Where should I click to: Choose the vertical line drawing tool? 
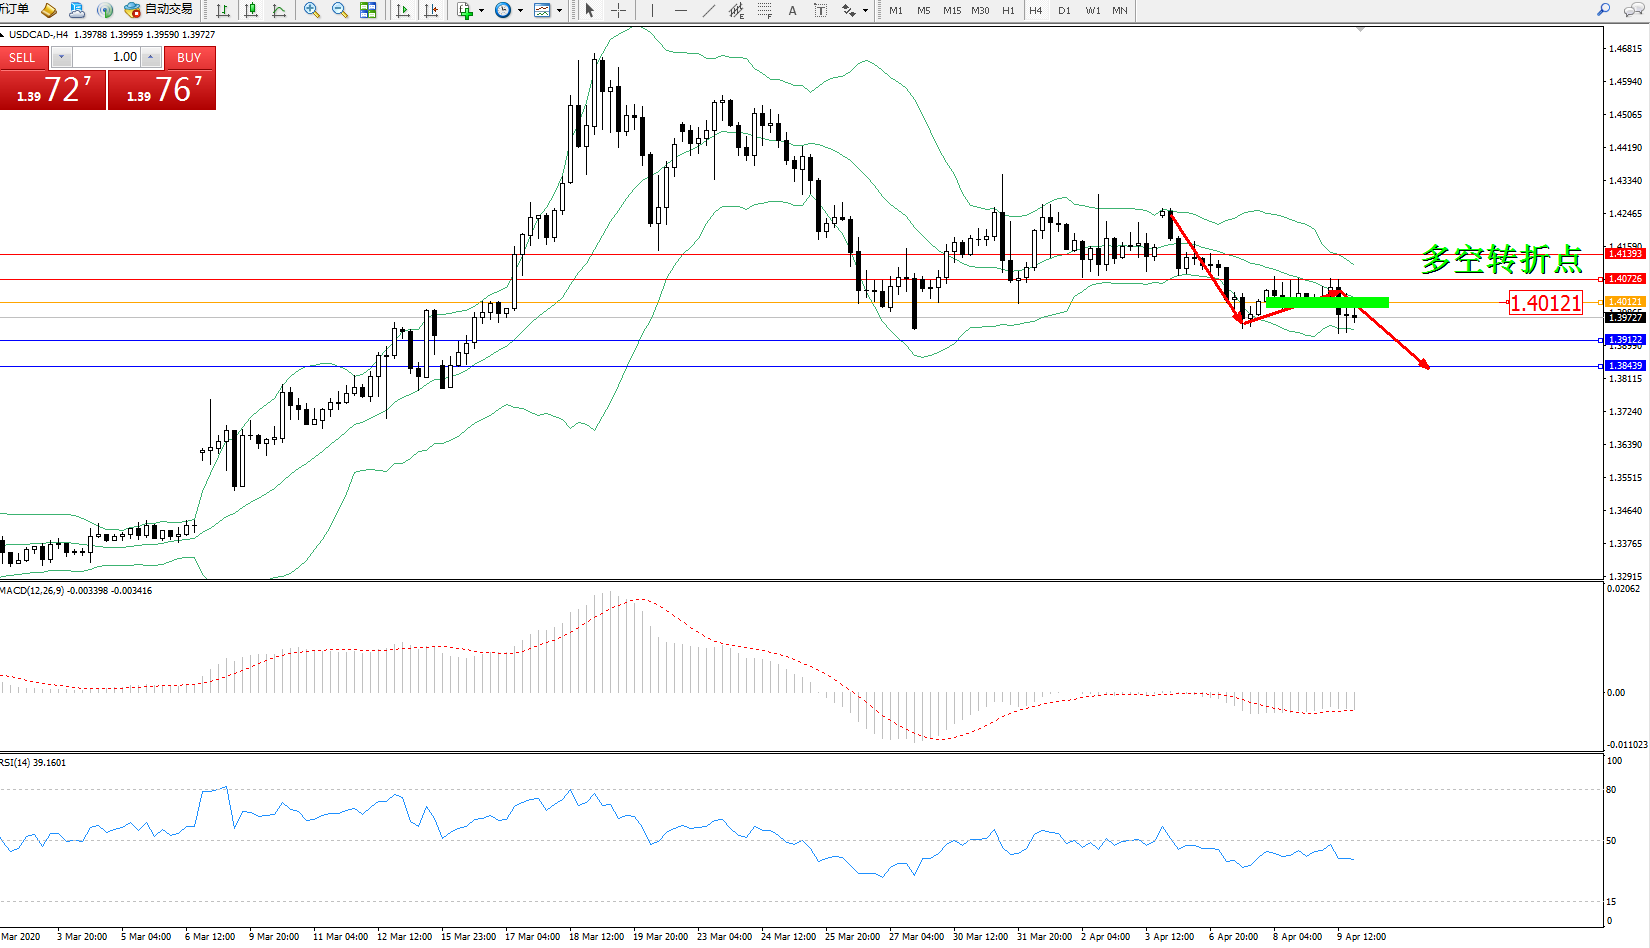[x=652, y=10]
